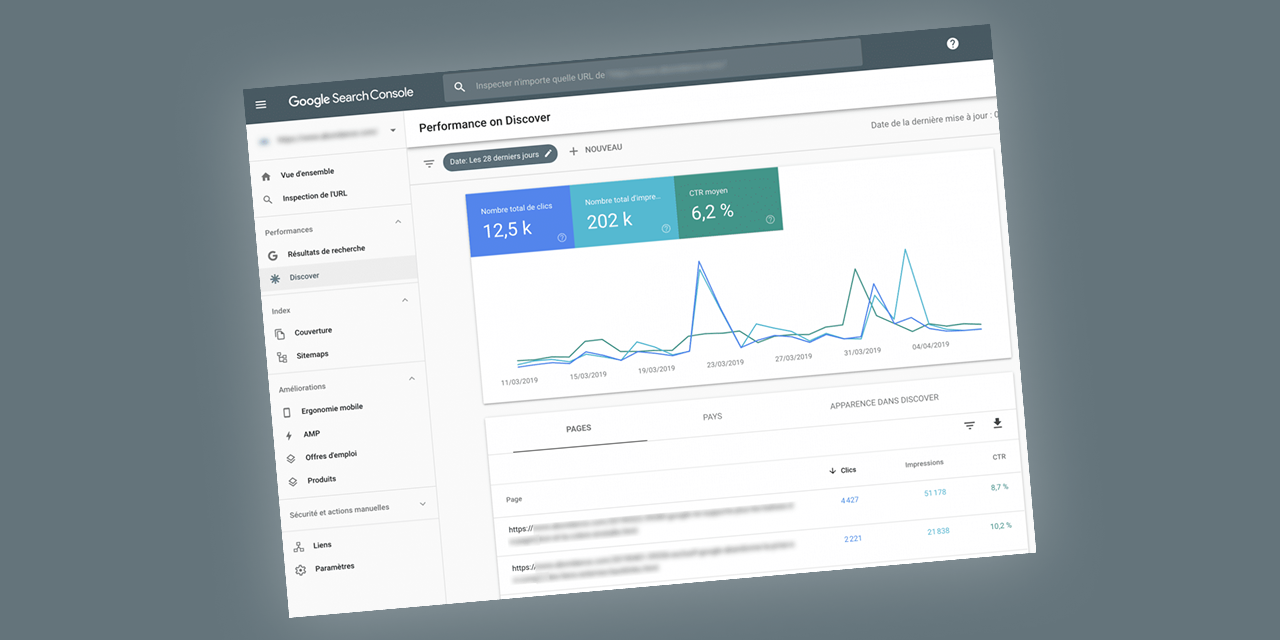
Task: Collapse the Améliorations section chevron
Action: tap(412, 378)
